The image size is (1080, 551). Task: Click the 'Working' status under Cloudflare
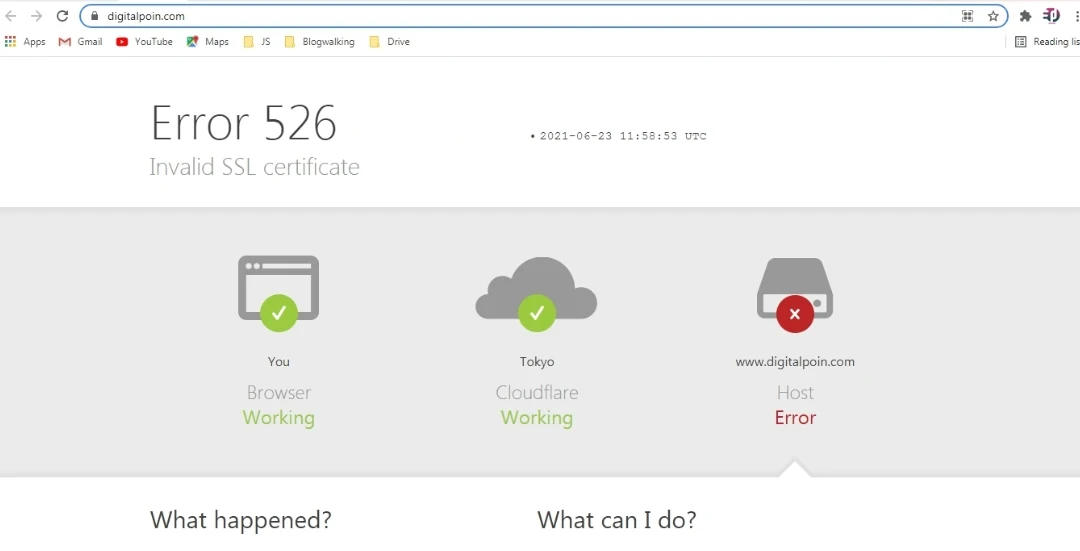537,417
